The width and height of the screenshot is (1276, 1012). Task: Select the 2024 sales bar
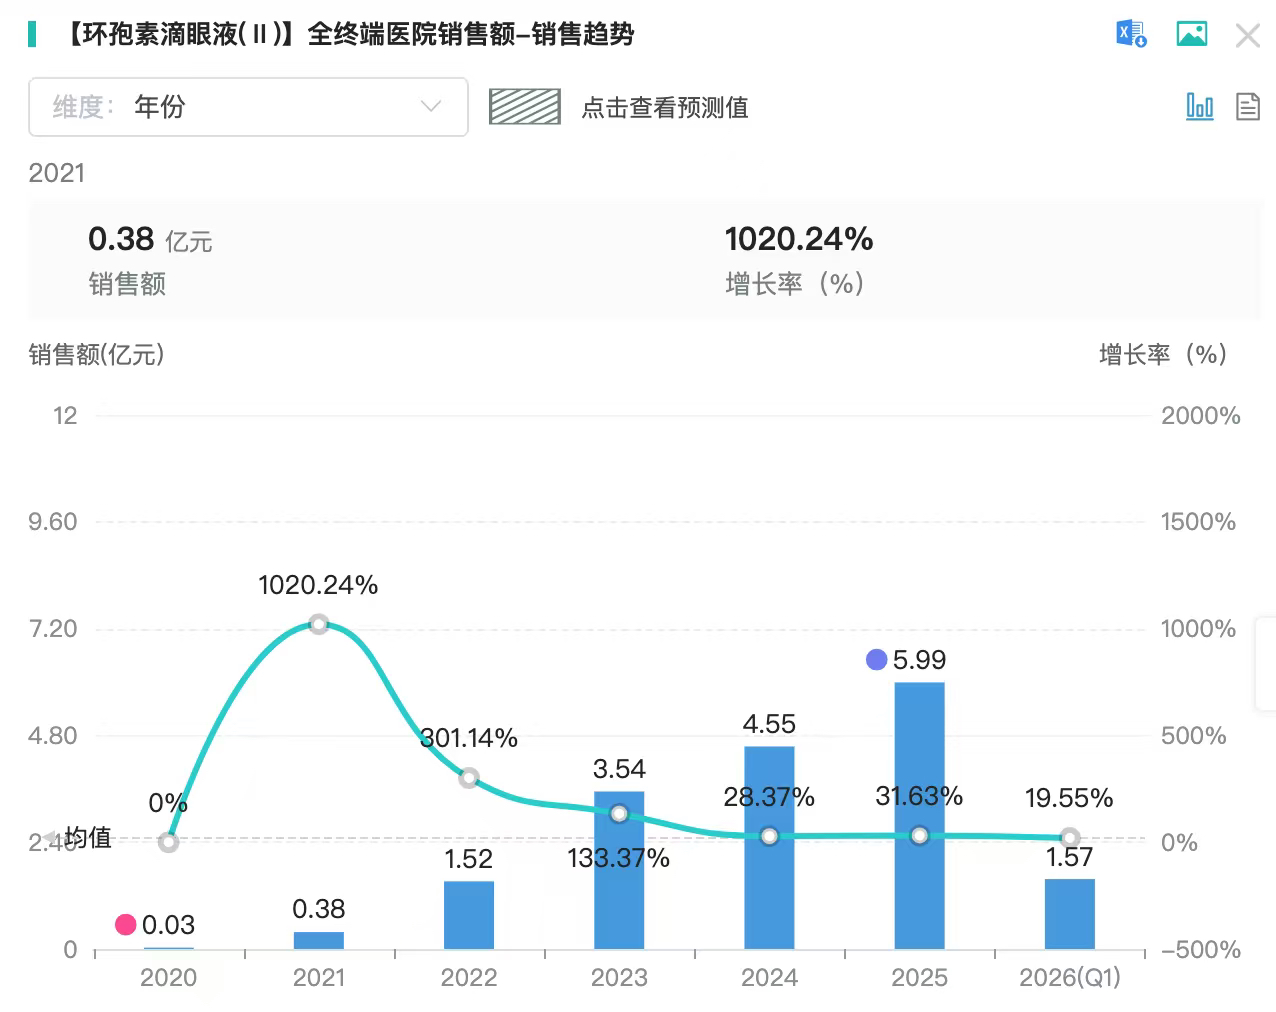[769, 847]
